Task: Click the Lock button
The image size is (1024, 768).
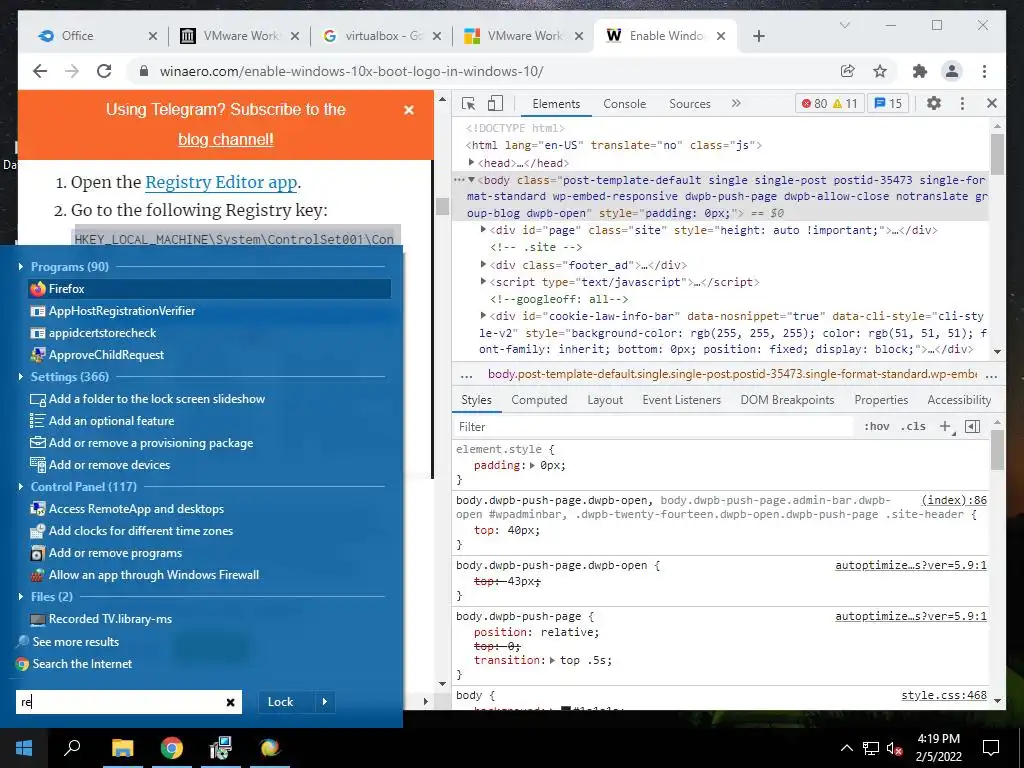Action: click(x=281, y=702)
